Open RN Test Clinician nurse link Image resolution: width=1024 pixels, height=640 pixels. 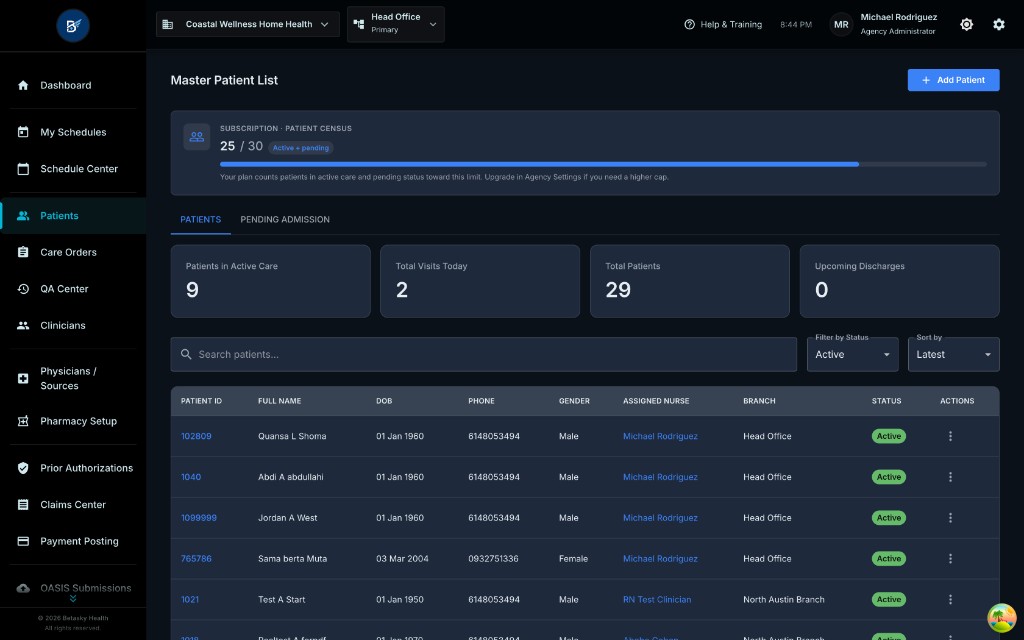(656, 600)
